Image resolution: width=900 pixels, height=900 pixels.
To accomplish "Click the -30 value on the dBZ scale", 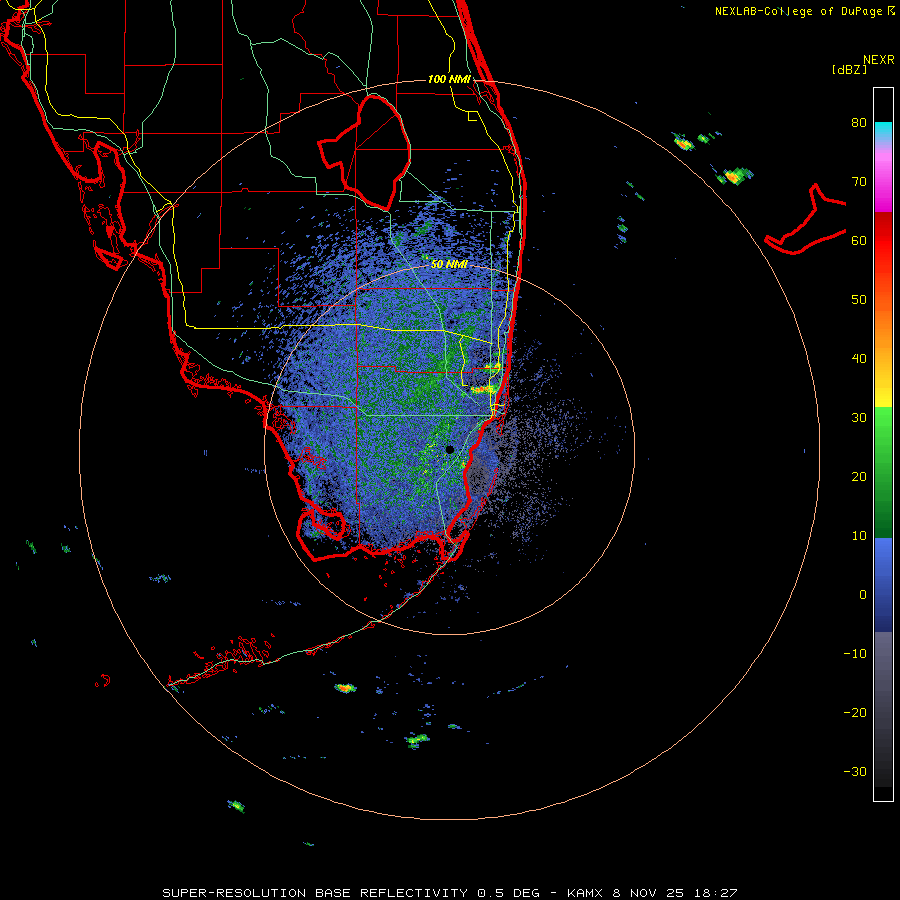I will (x=855, y=772).
